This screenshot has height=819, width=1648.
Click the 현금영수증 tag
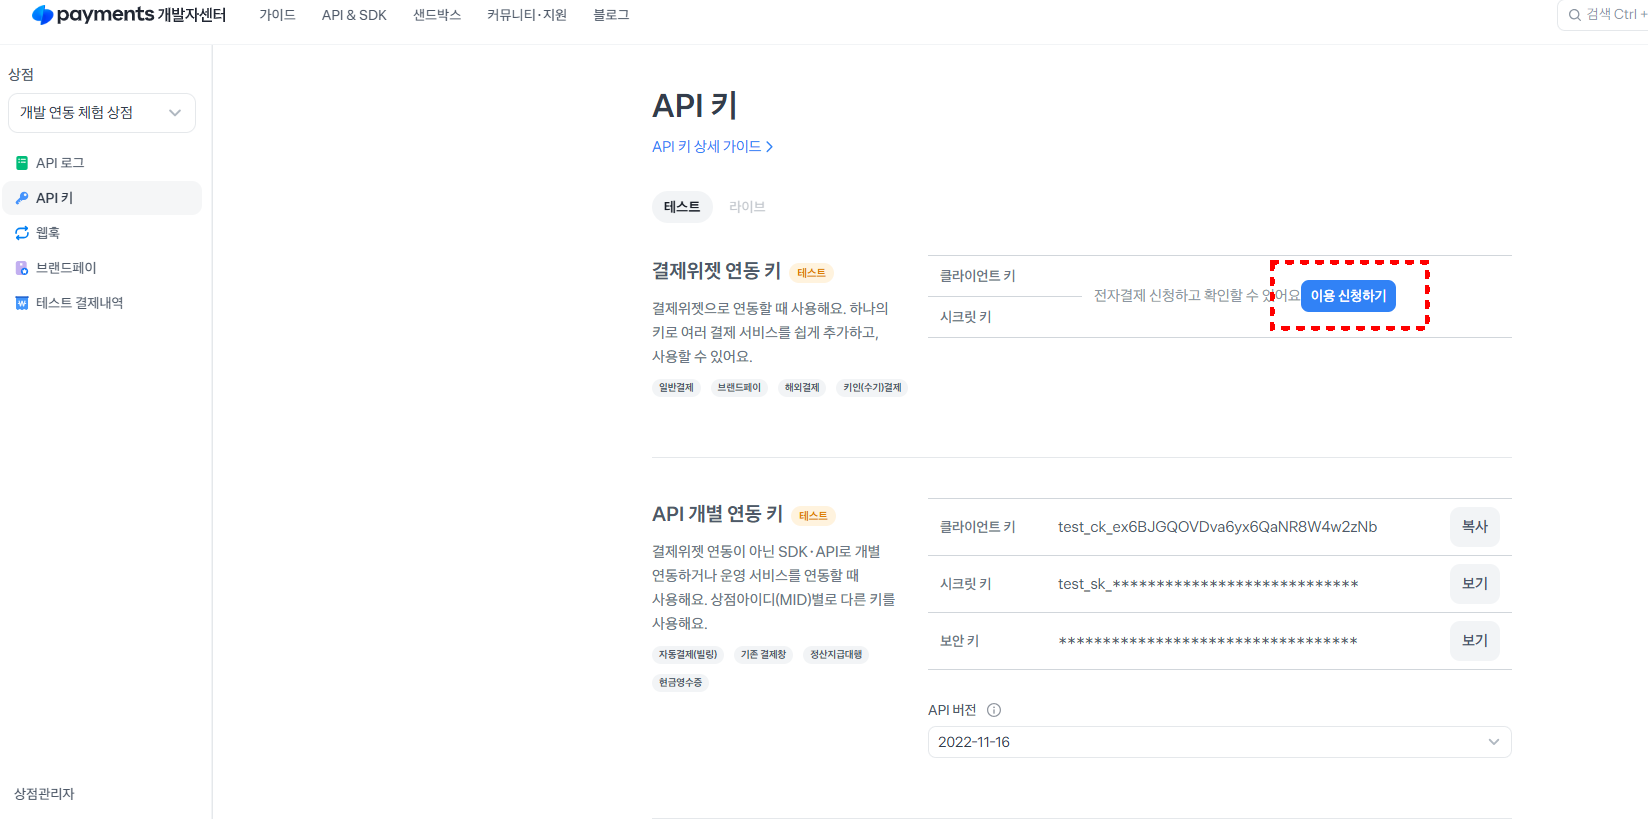(x=680, y=683)
